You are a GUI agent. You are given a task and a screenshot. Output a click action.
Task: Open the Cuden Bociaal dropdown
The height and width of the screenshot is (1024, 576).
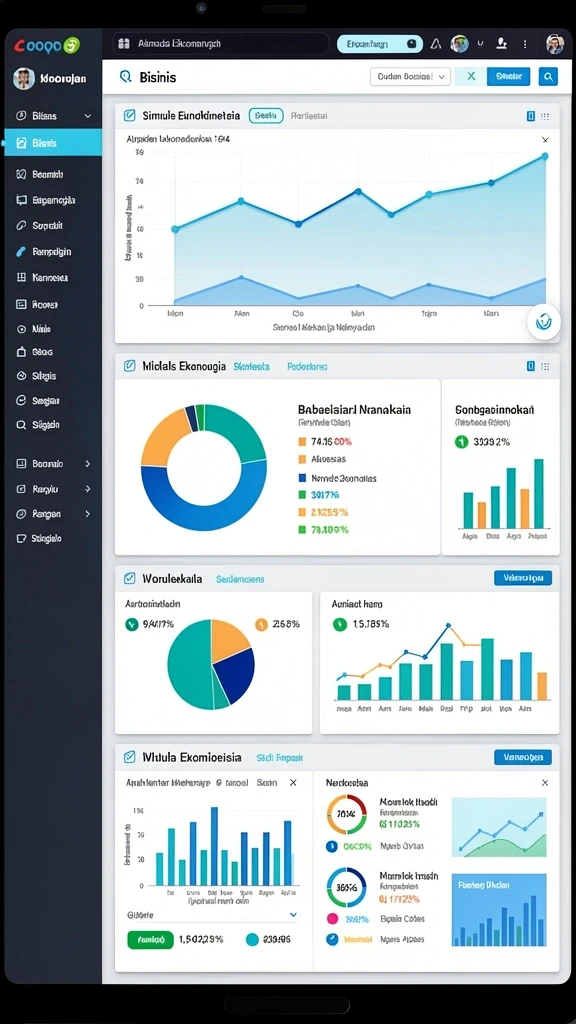click(410, 76)
